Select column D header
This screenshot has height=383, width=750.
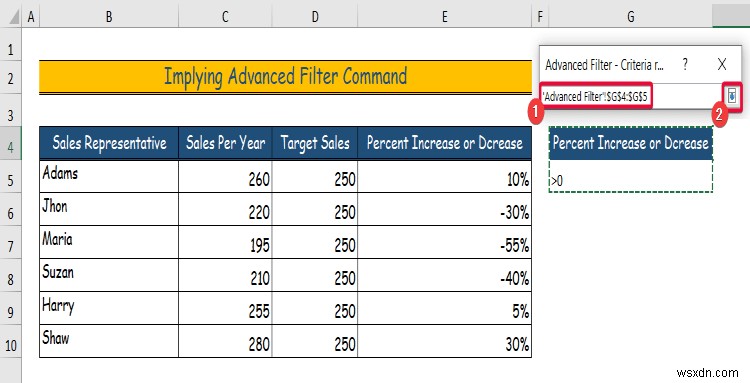[315, 18]
